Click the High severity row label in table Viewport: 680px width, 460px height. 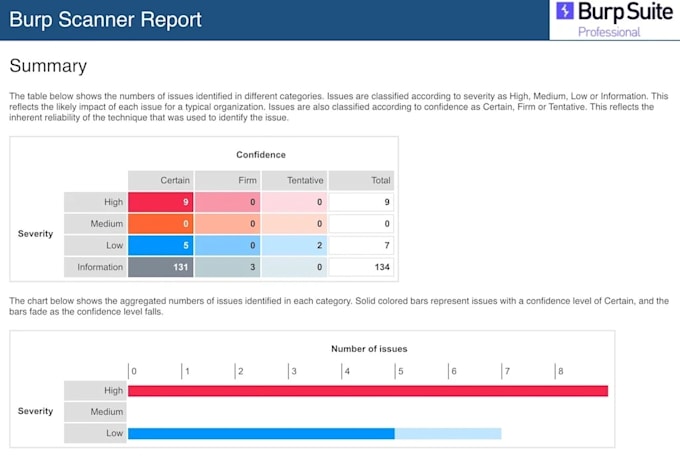[x=95, y=202]
